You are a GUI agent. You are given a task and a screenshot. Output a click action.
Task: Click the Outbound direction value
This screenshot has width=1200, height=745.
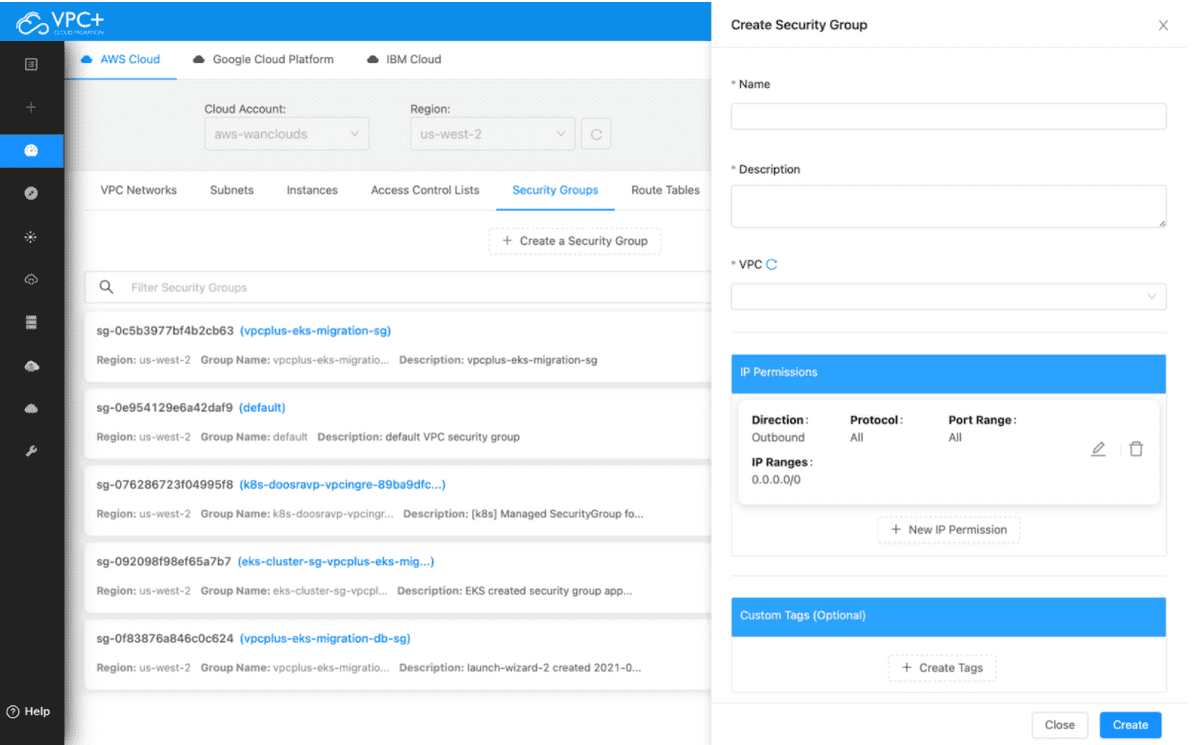(778, 438)
